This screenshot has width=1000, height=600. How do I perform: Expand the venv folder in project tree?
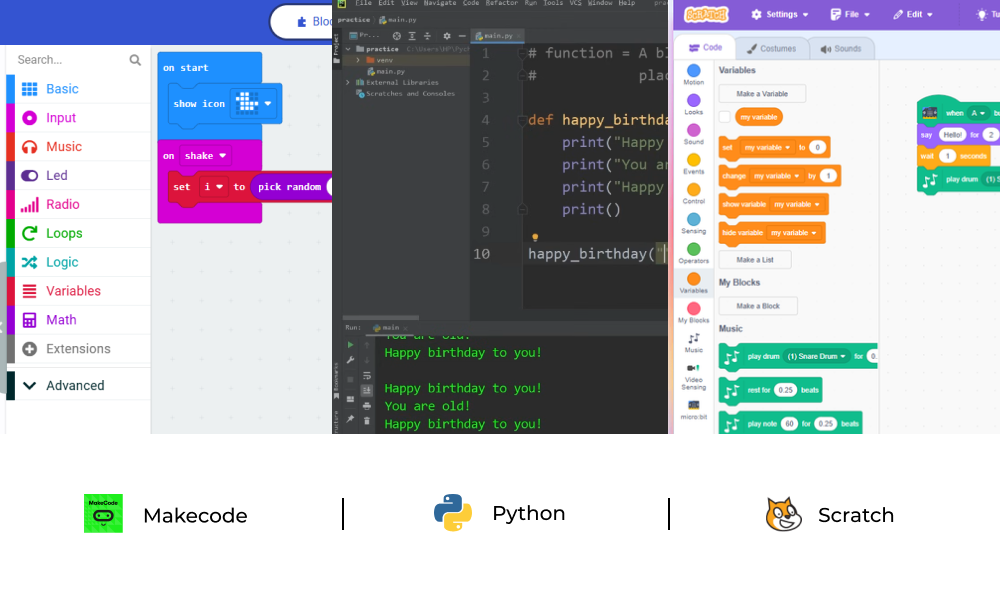pyautogui.click(x=358, y=60)
